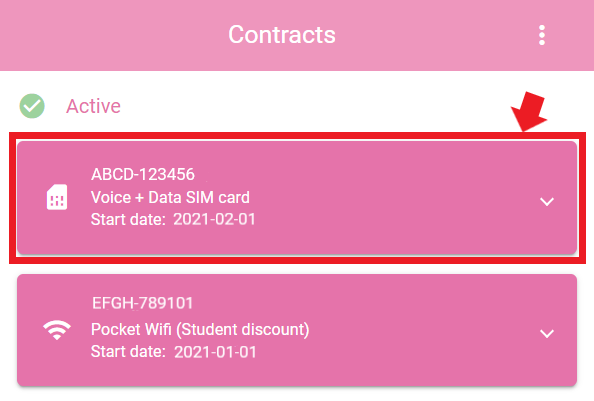Screen dimensions: 594x401
Task: Click the start date 2021-01-01
Action: click(215, 352)
